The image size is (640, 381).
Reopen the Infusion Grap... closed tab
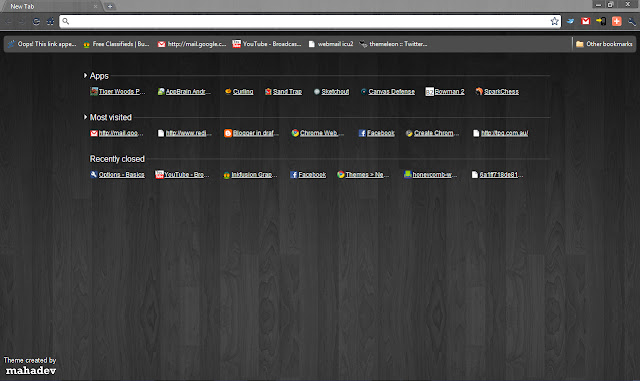(x=250, y=175)
